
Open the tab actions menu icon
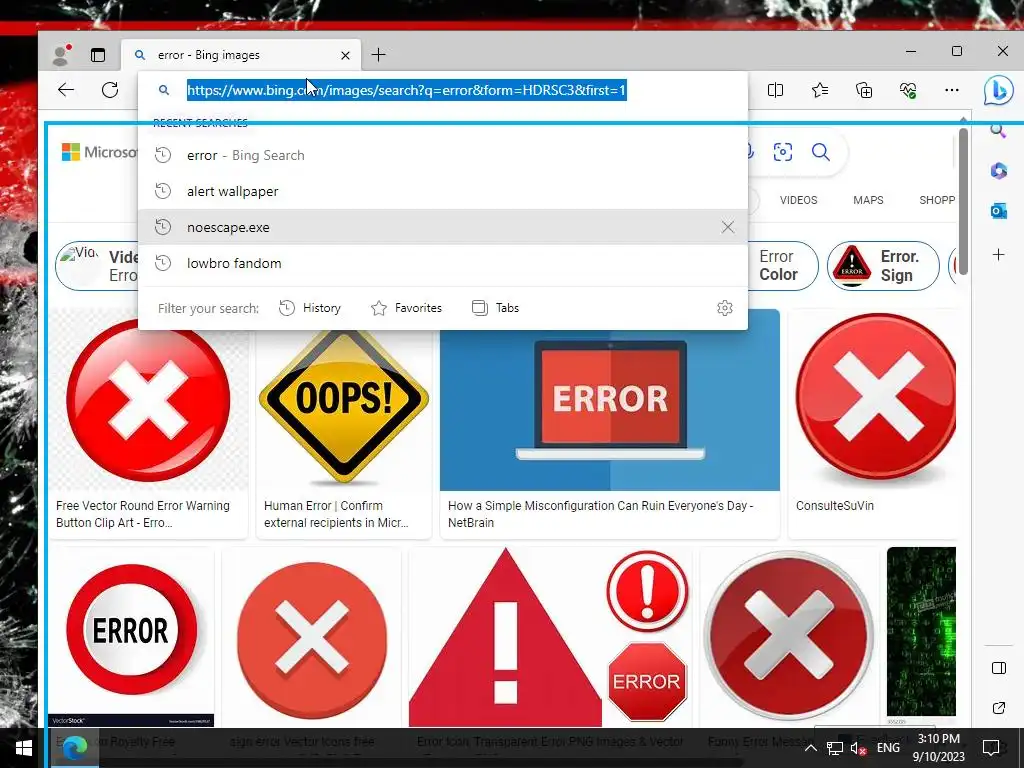tap(98, 55)
